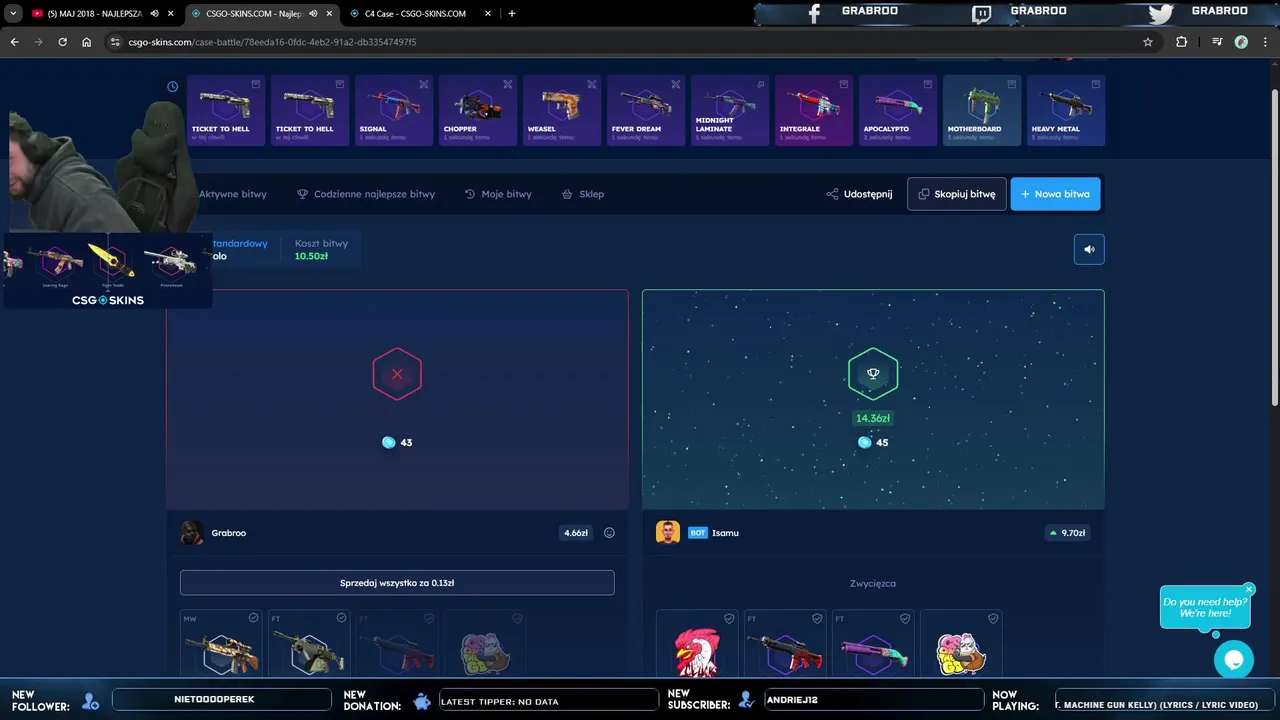
Task: Close the MAJ 2018 YouTube tab
Action: click(170, 14)
